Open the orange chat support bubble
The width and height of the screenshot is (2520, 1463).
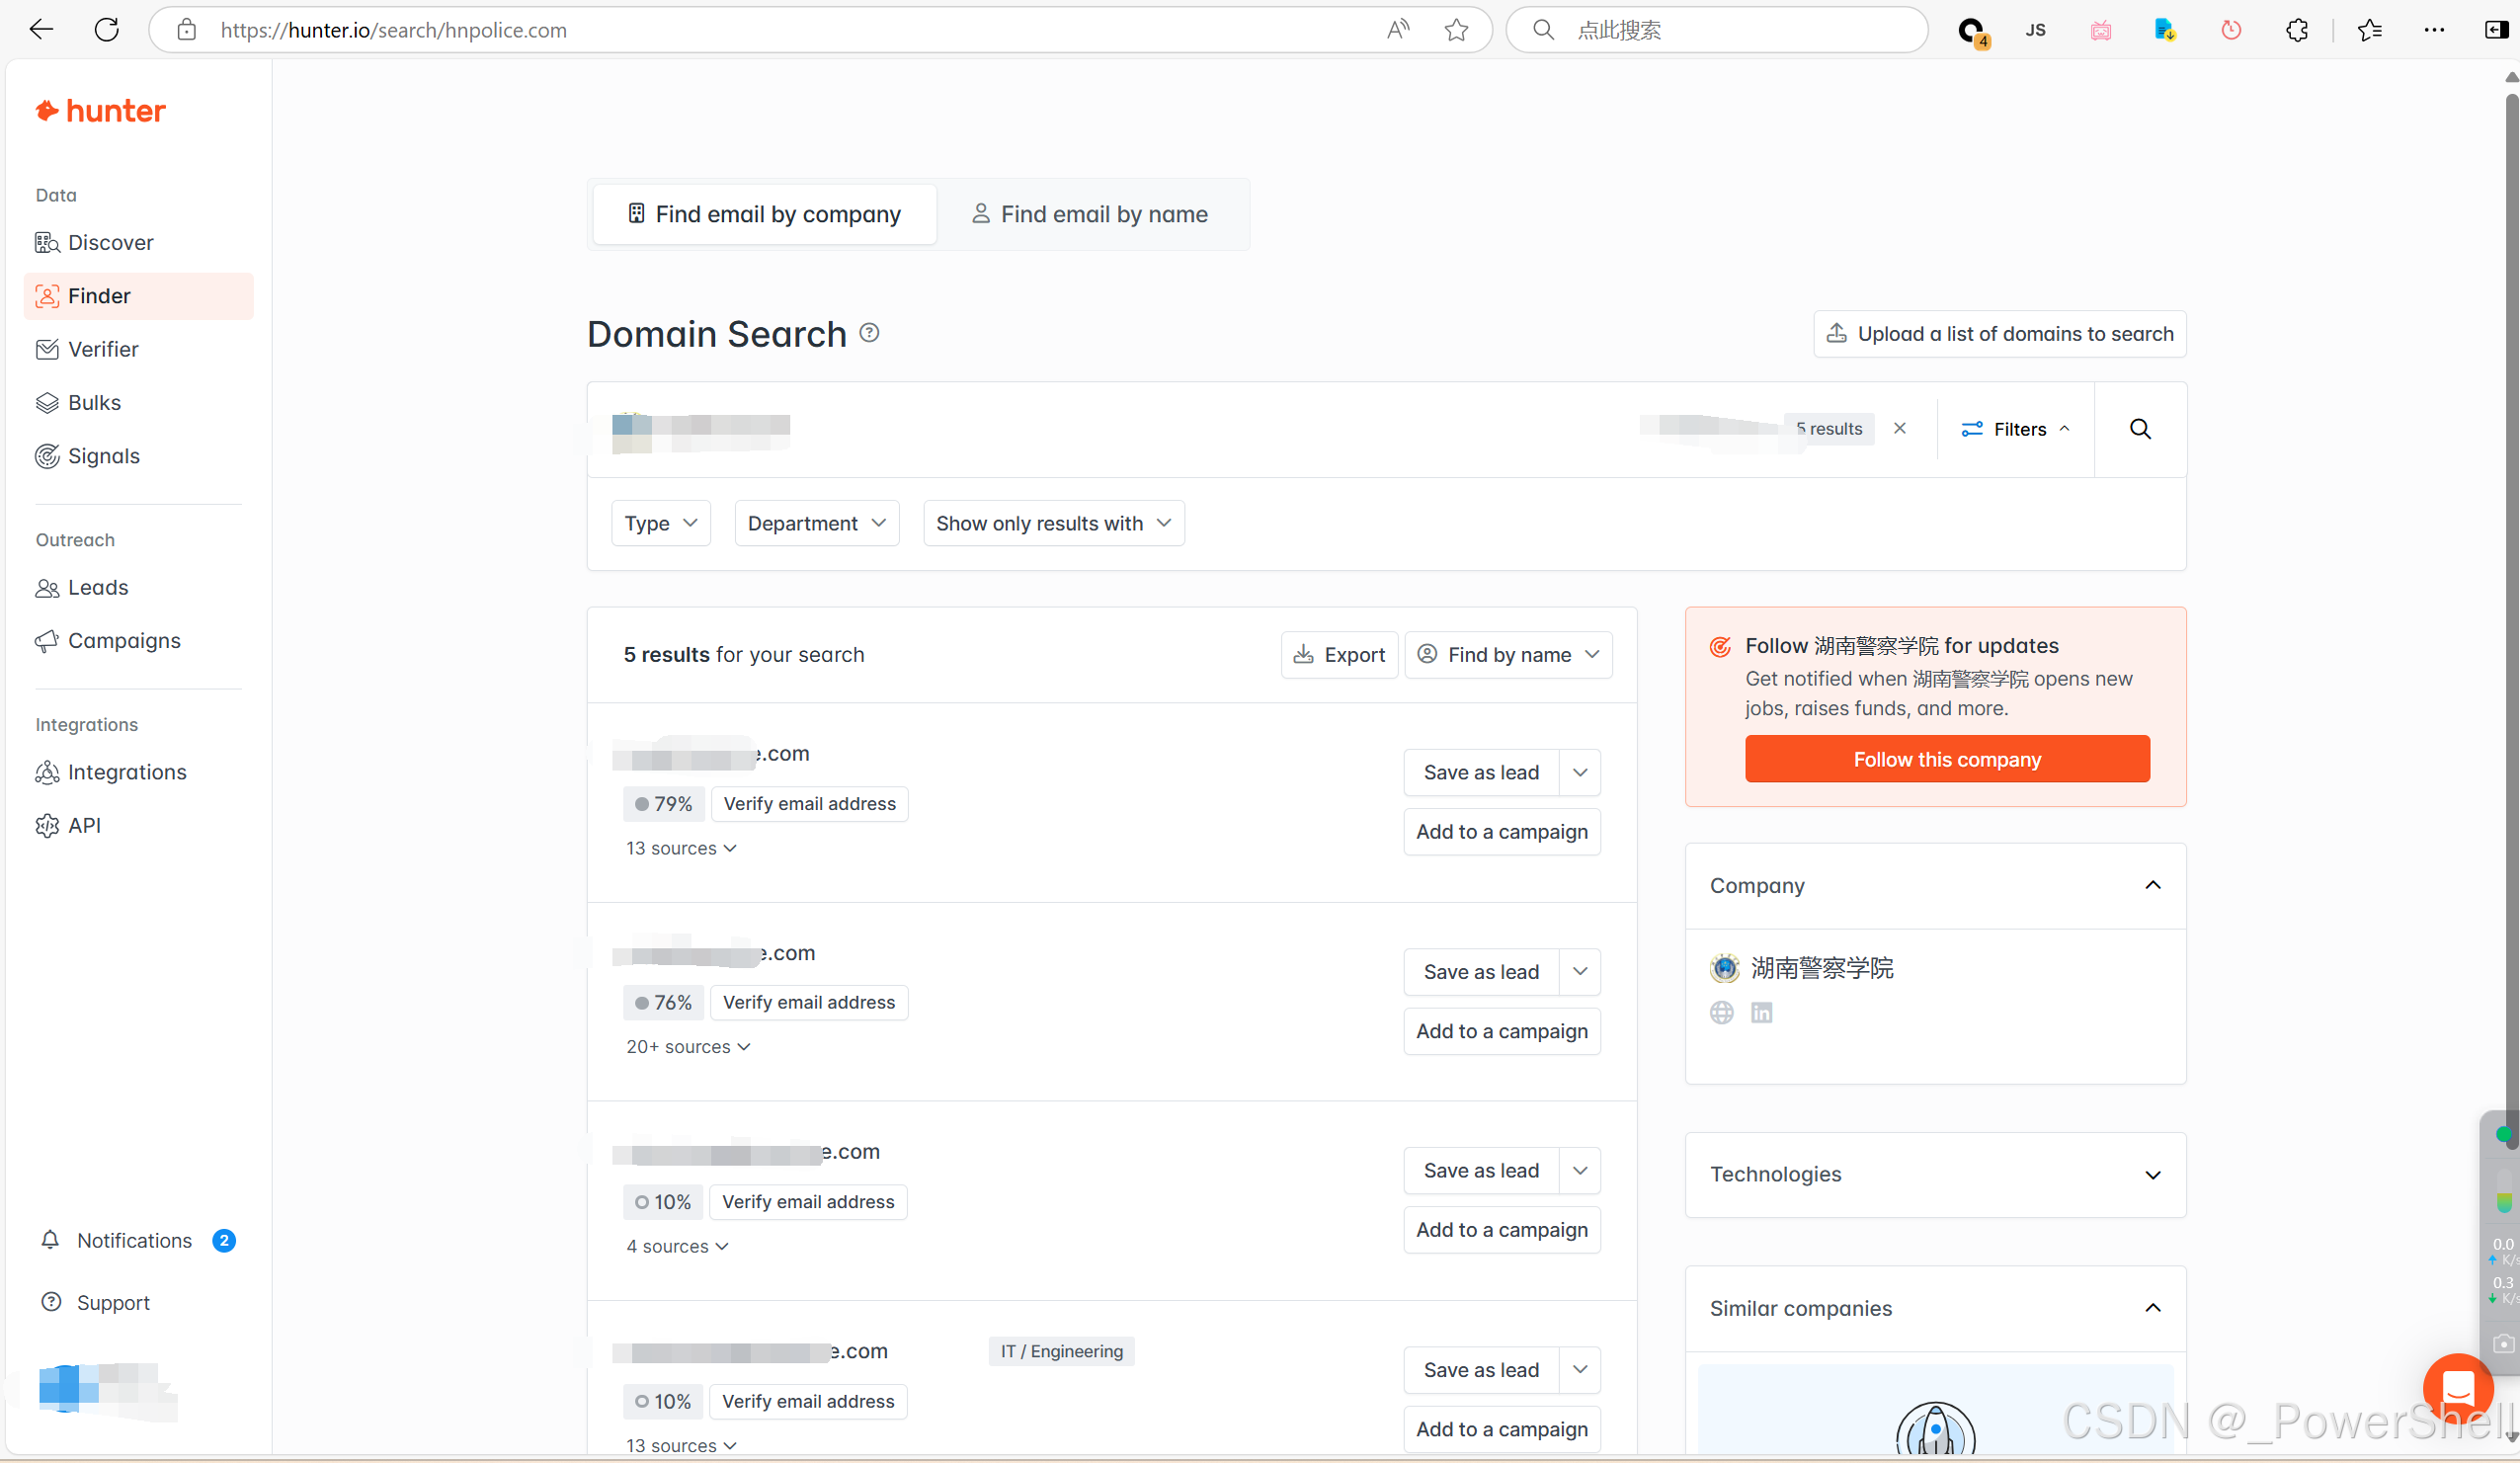pyautogui.click(x=2456, y=1387)
